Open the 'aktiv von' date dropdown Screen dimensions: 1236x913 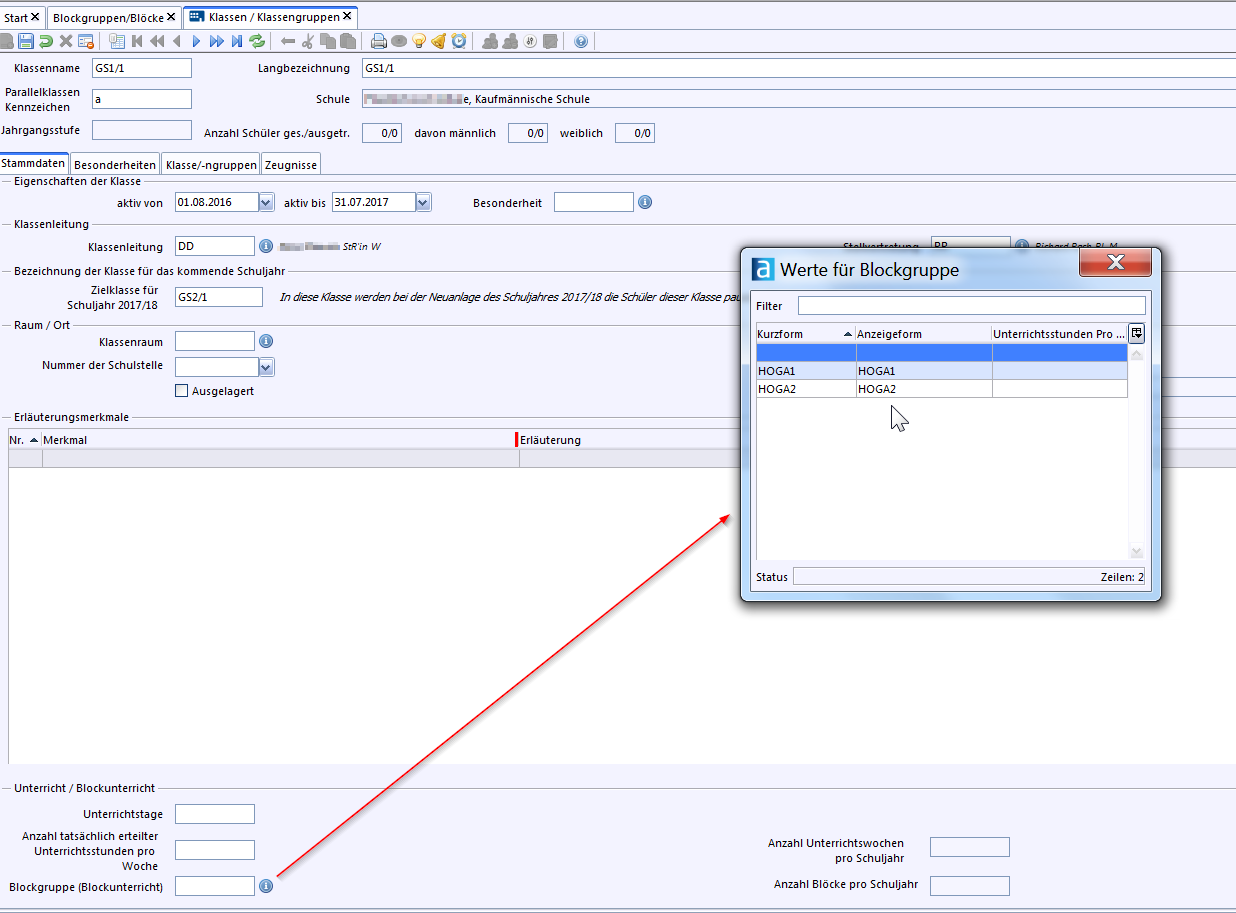point(266,203)
